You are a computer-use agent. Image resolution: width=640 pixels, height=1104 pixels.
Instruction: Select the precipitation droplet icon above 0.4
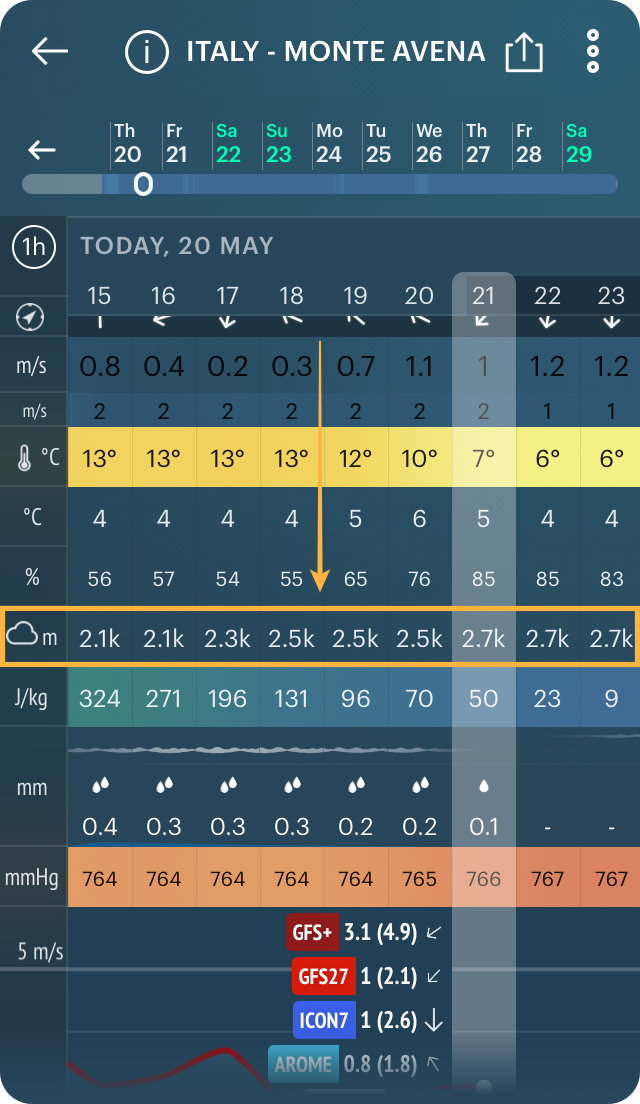pos(100,786)
